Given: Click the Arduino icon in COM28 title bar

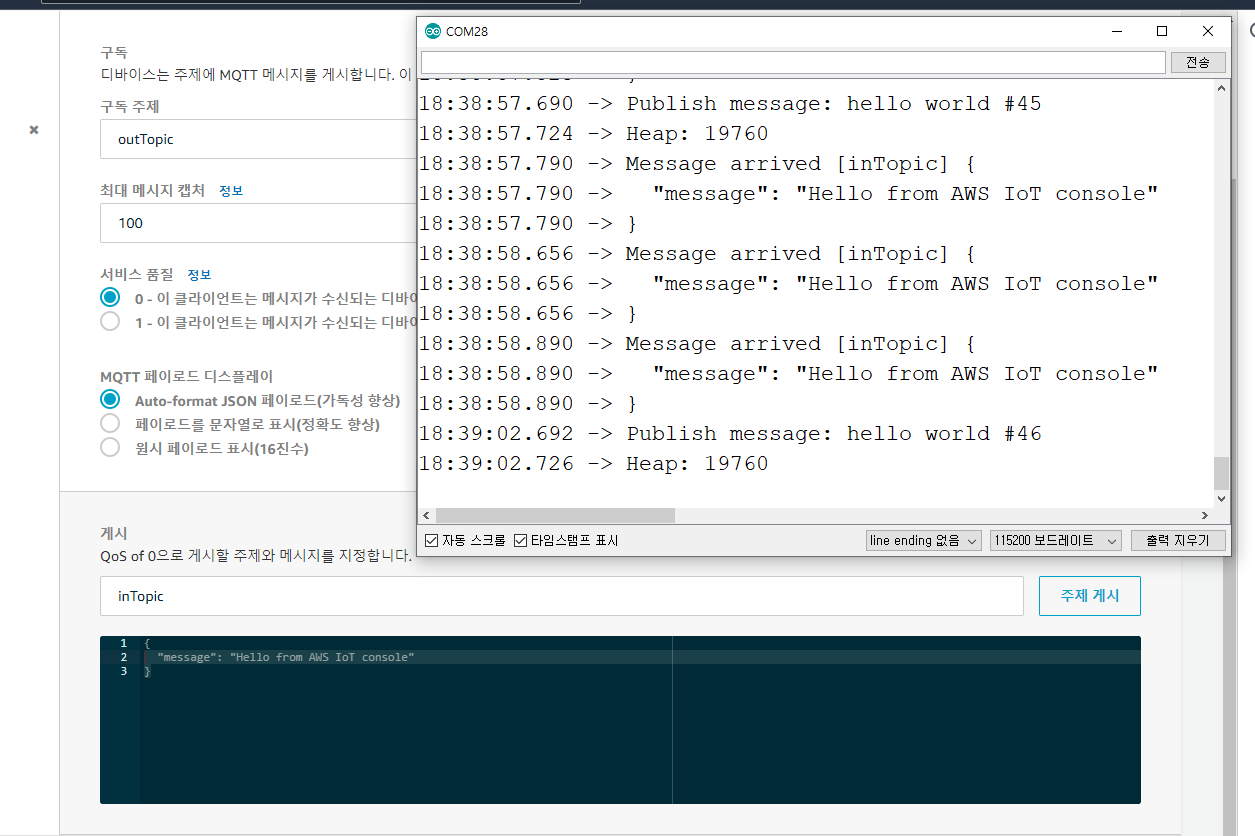Looking at the screenshot, I should pos(433,31).
